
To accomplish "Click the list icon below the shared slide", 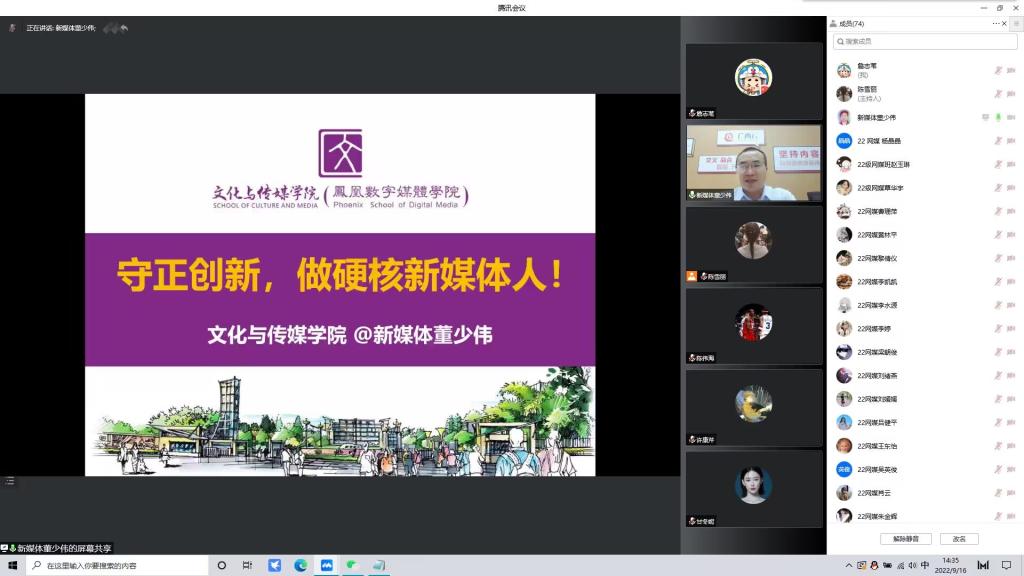I will pos(9,481).
